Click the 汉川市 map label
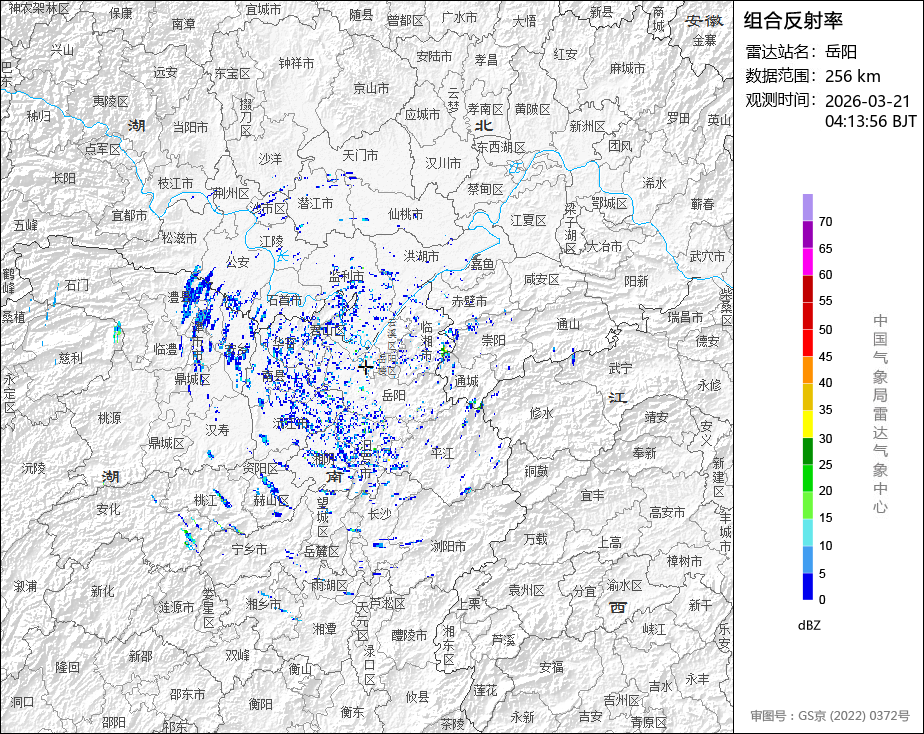 pyautogui.click(x=443, y=163)
